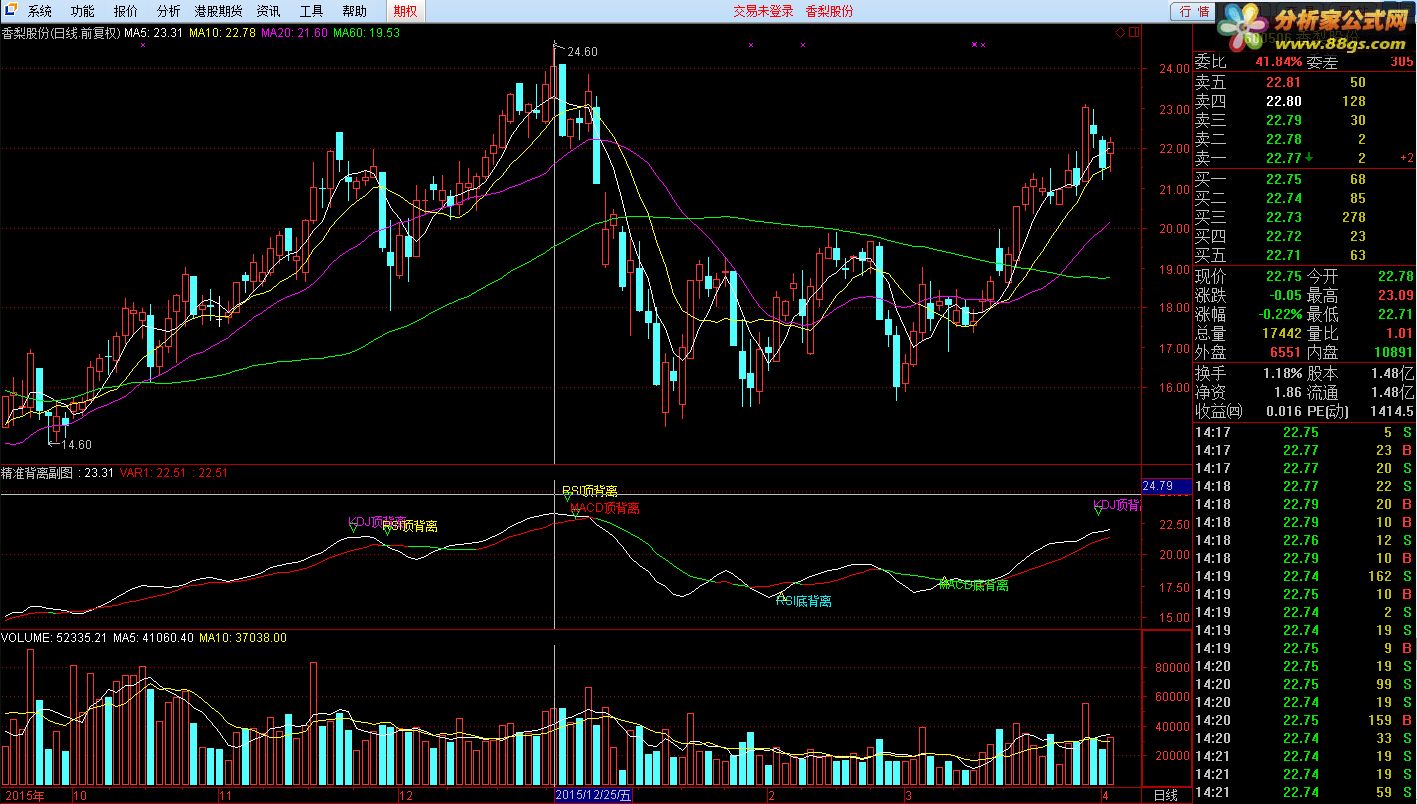The height and width of the screenshot is (804, 1417).
Task: Select the red 期权 tab
Action: pos(405,11)
